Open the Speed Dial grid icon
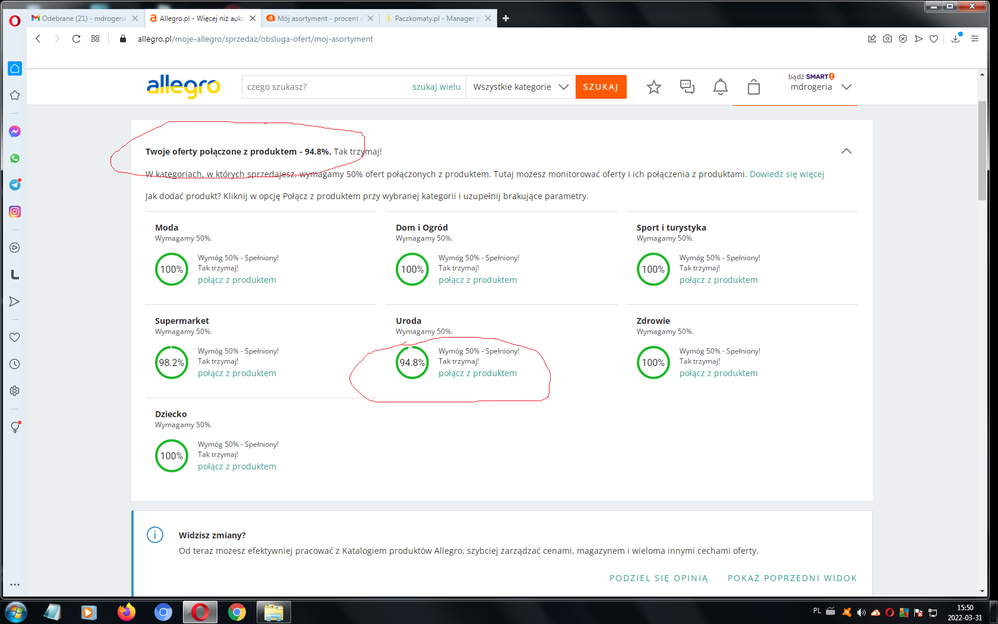The height and width of the screenshot is (624, 998). coord(95,39)
